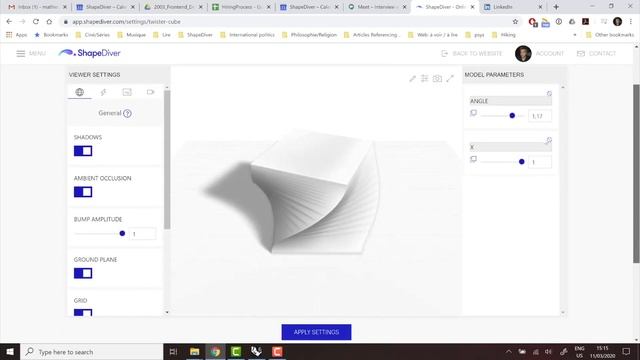The height and width of the screenshot is (360, 640).
Task: Open the Hiking bookmarks folder
Action: click(504, 35)
